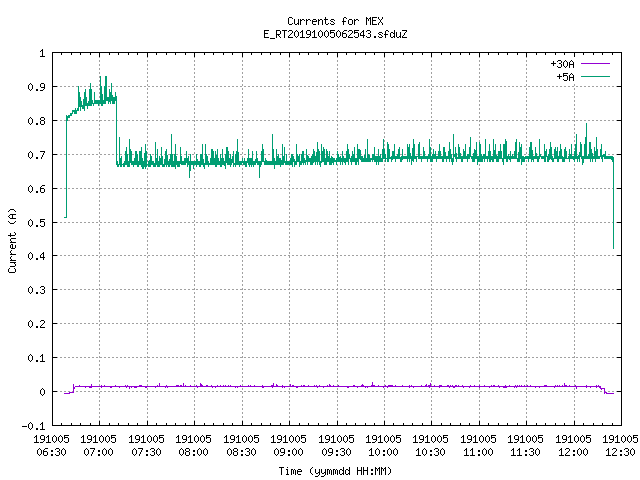Image resolution: width=640 pixels, height=480 pixels.
Task: Click y-axis tick value 0.3
Action: point(36,290)
